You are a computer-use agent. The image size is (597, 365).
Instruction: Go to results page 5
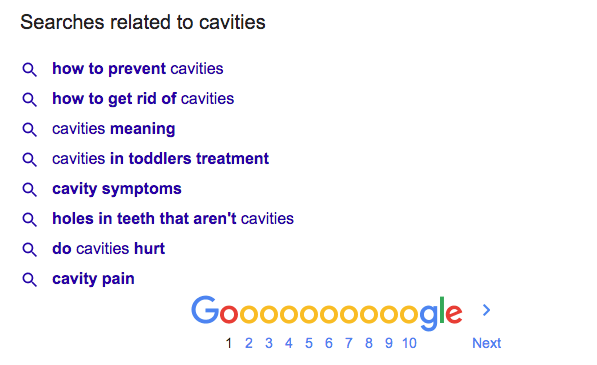(x=309, y=343)
